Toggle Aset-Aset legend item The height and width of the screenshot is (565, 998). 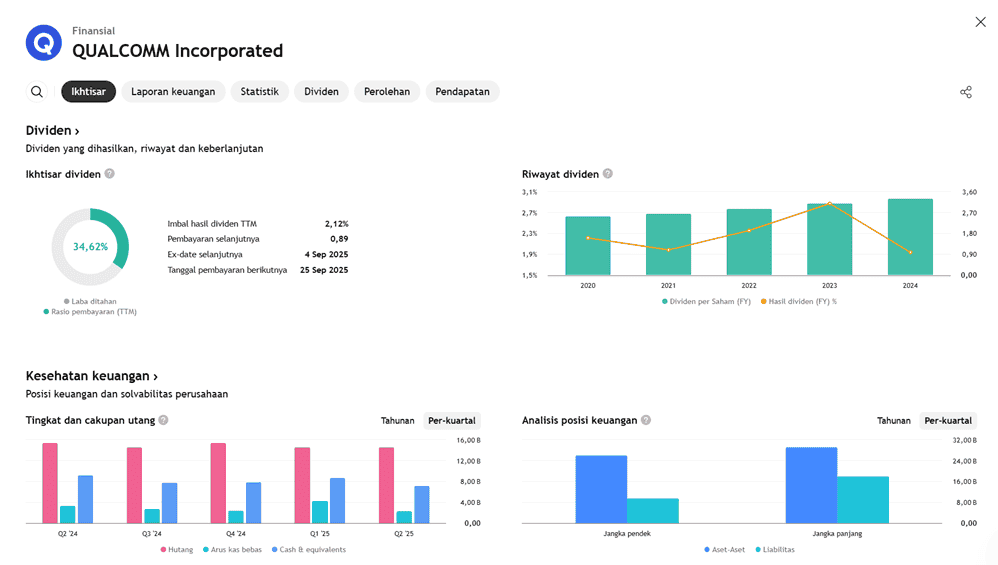pyautogui.click(x=724, y=550)
